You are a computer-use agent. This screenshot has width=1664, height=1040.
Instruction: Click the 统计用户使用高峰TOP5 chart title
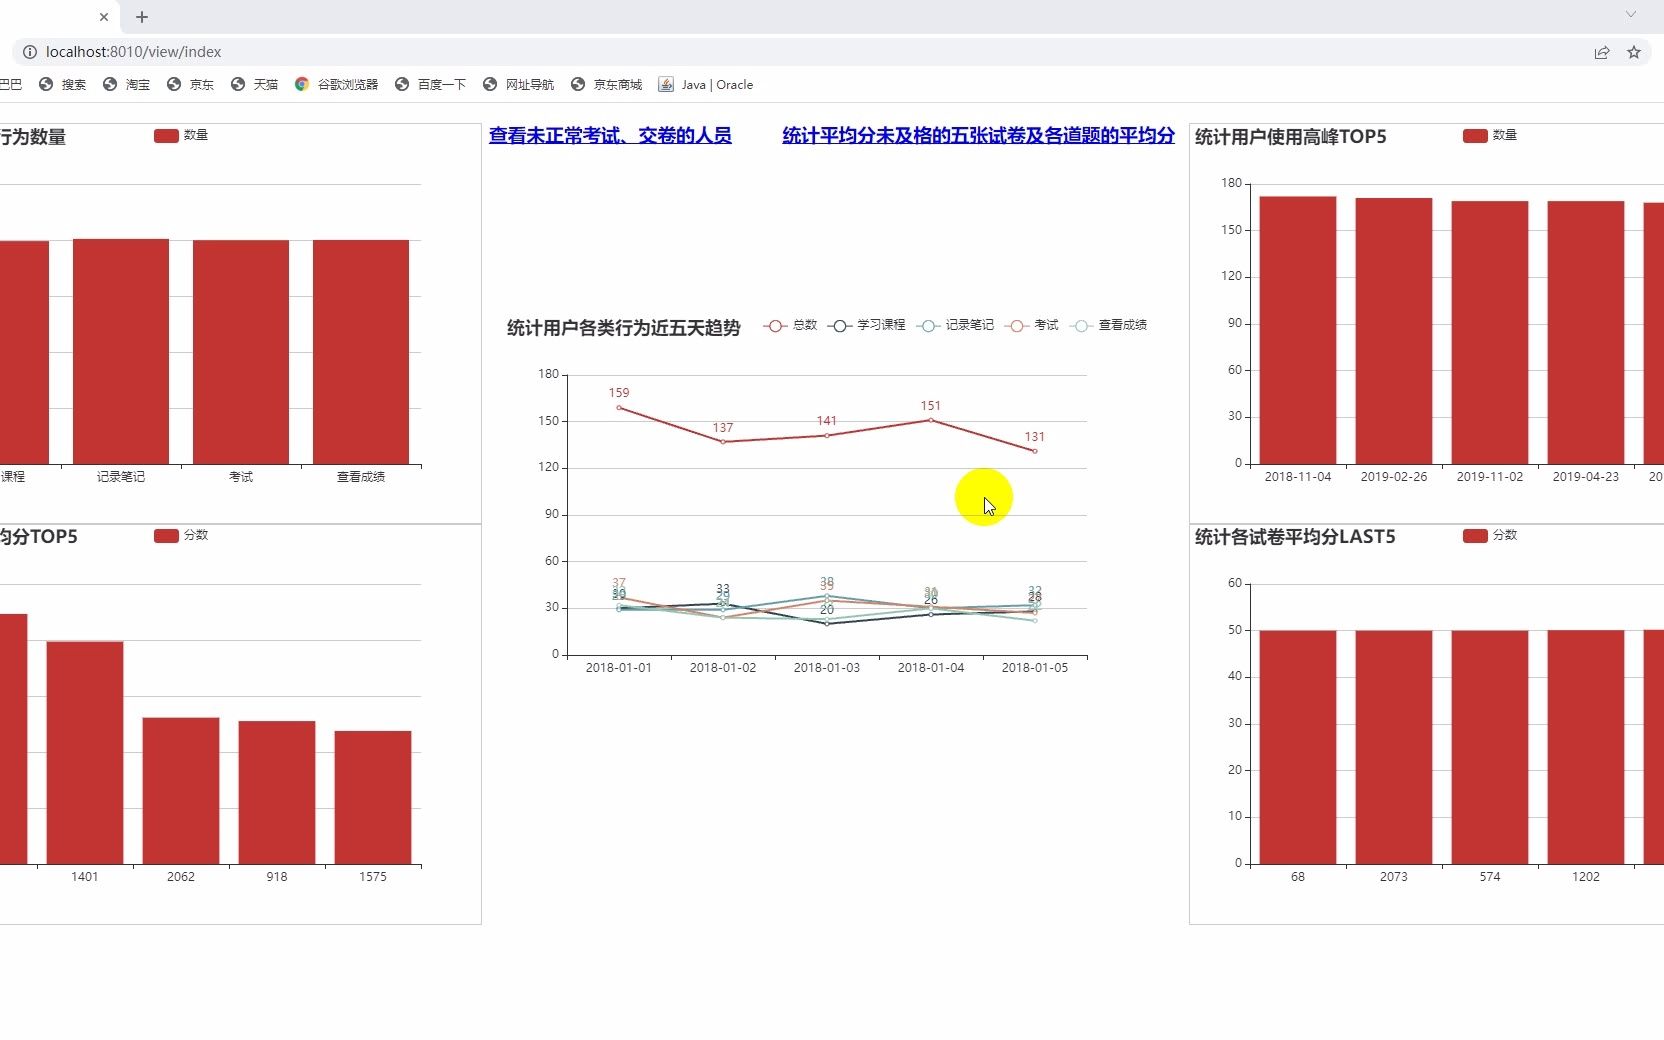[x=1291, y=137]
